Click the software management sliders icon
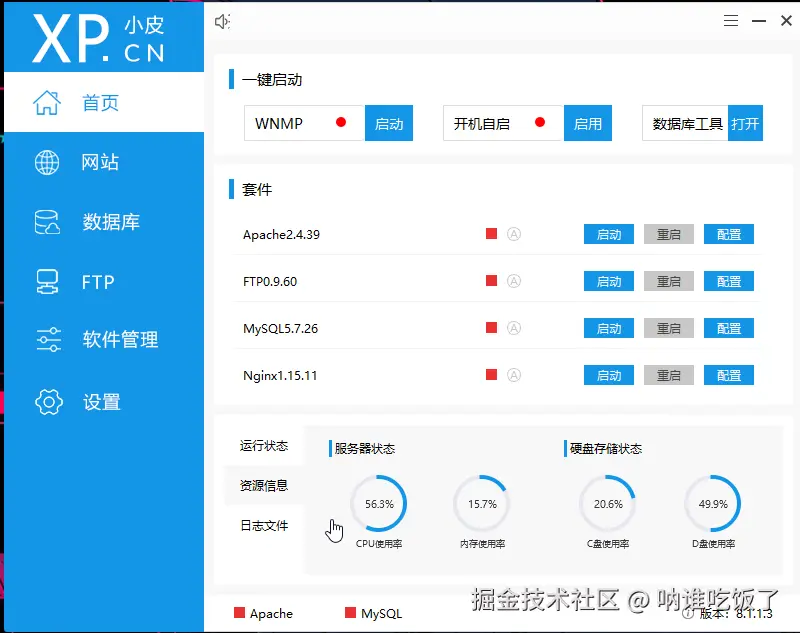 48,340
